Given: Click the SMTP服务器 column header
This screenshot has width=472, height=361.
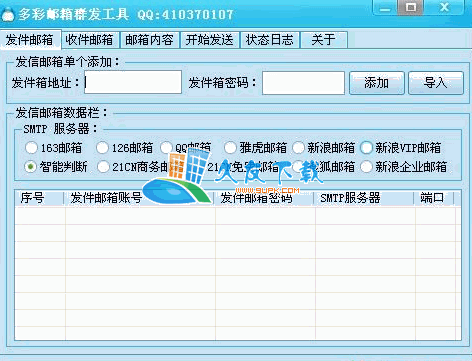Looking at the screenshot, I should (x=364, y=198).
